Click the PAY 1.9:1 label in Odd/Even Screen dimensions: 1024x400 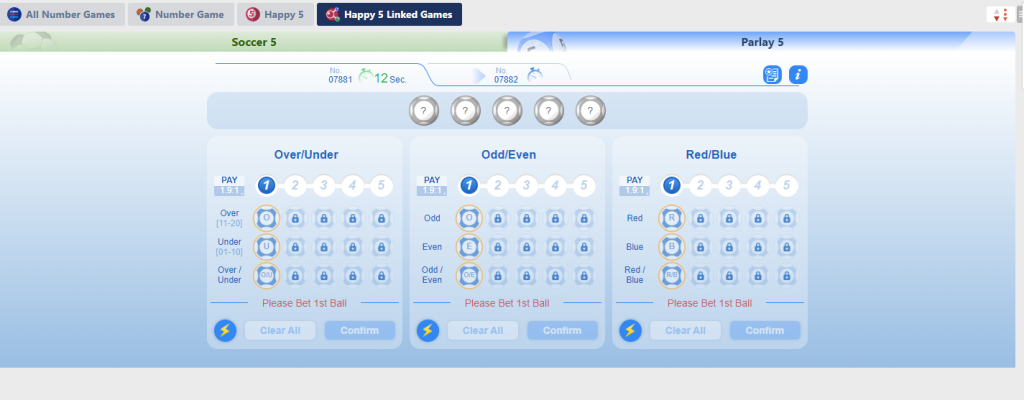[432, 186]
